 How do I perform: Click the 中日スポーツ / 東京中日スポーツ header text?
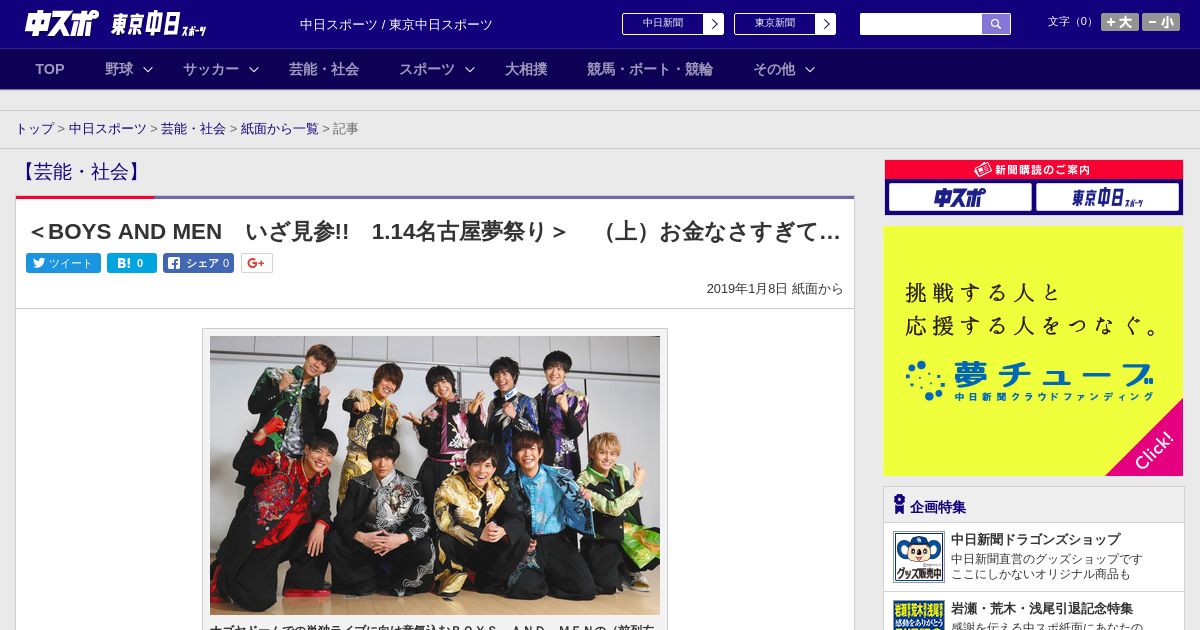click(x=396, y=24)
